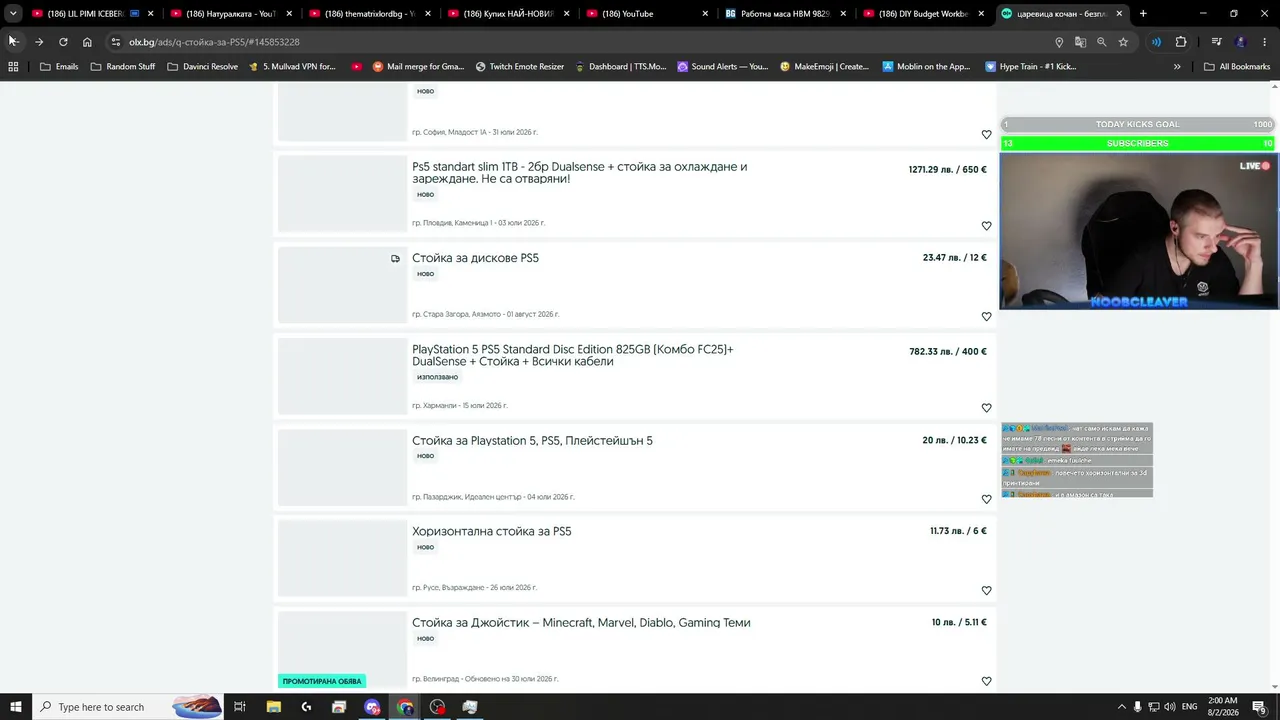The height and width of the screenshot is (720, 1280).
Task: Favorite the Стойка за Джойстик Minecraft listing
Action: point(986,681)
